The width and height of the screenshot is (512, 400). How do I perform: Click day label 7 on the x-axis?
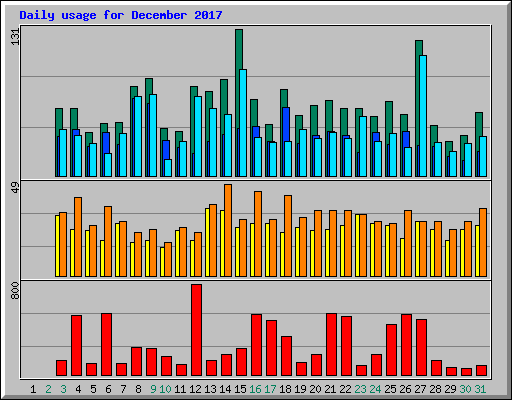click(x=123, y=389)
